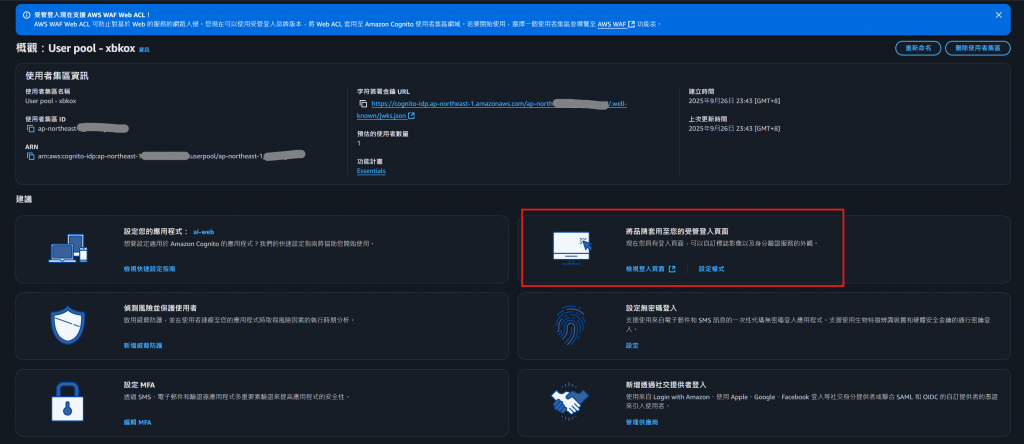Click the 概觀：User pool - xbkox page title
This screenshot has width=1024, height=444.
(x=76, y=48)
